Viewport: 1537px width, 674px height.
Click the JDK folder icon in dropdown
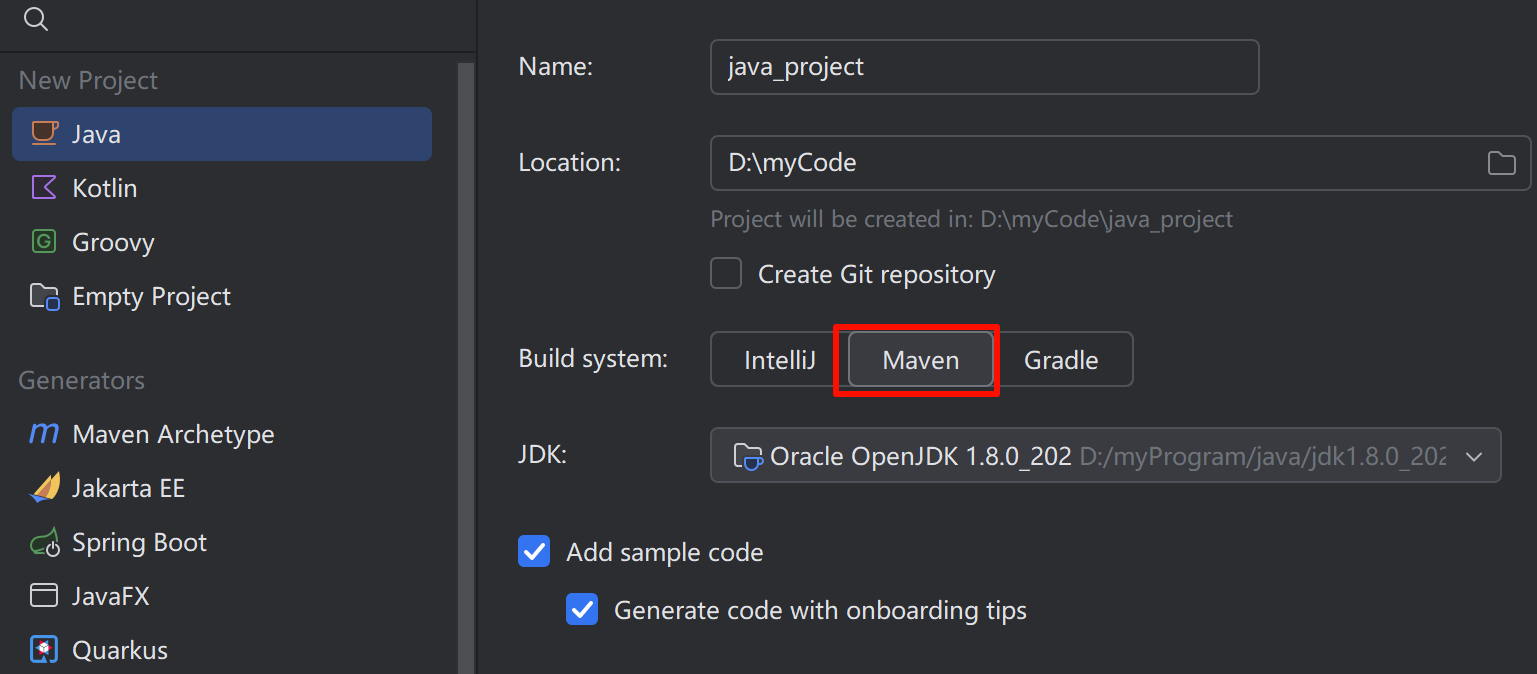[748, 456]
